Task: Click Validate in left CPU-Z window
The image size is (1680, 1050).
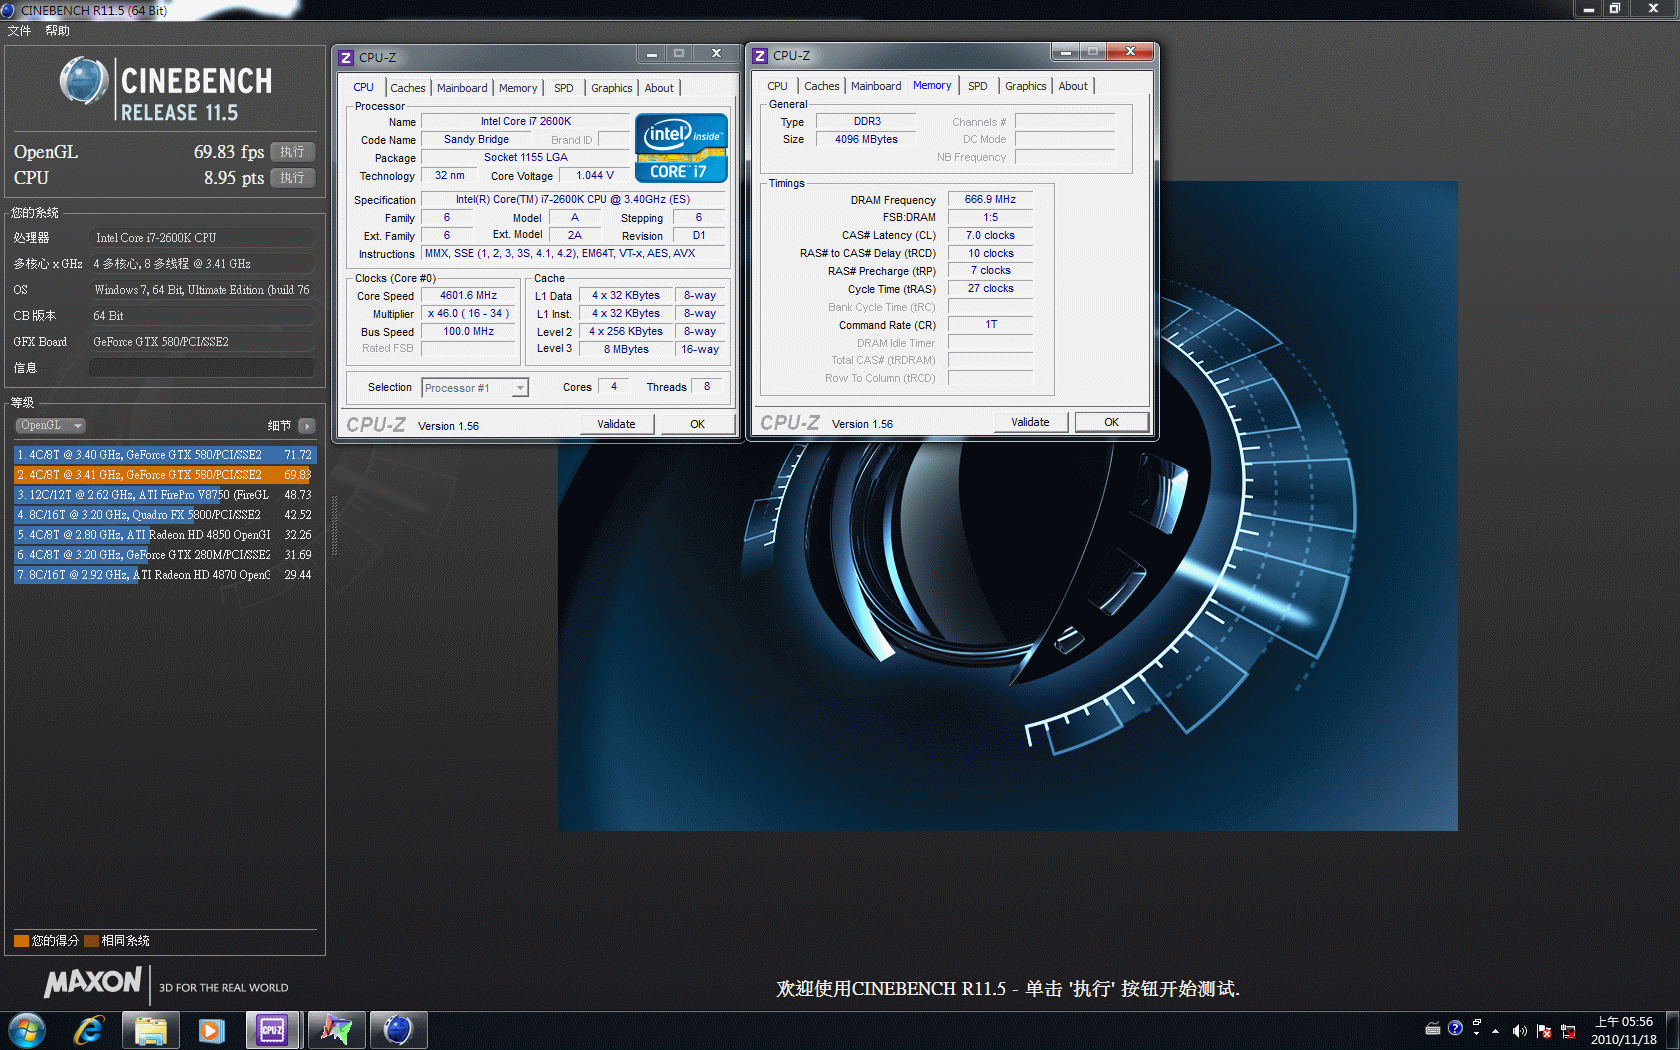Action: pyautogui.click(x=616, y=424)
